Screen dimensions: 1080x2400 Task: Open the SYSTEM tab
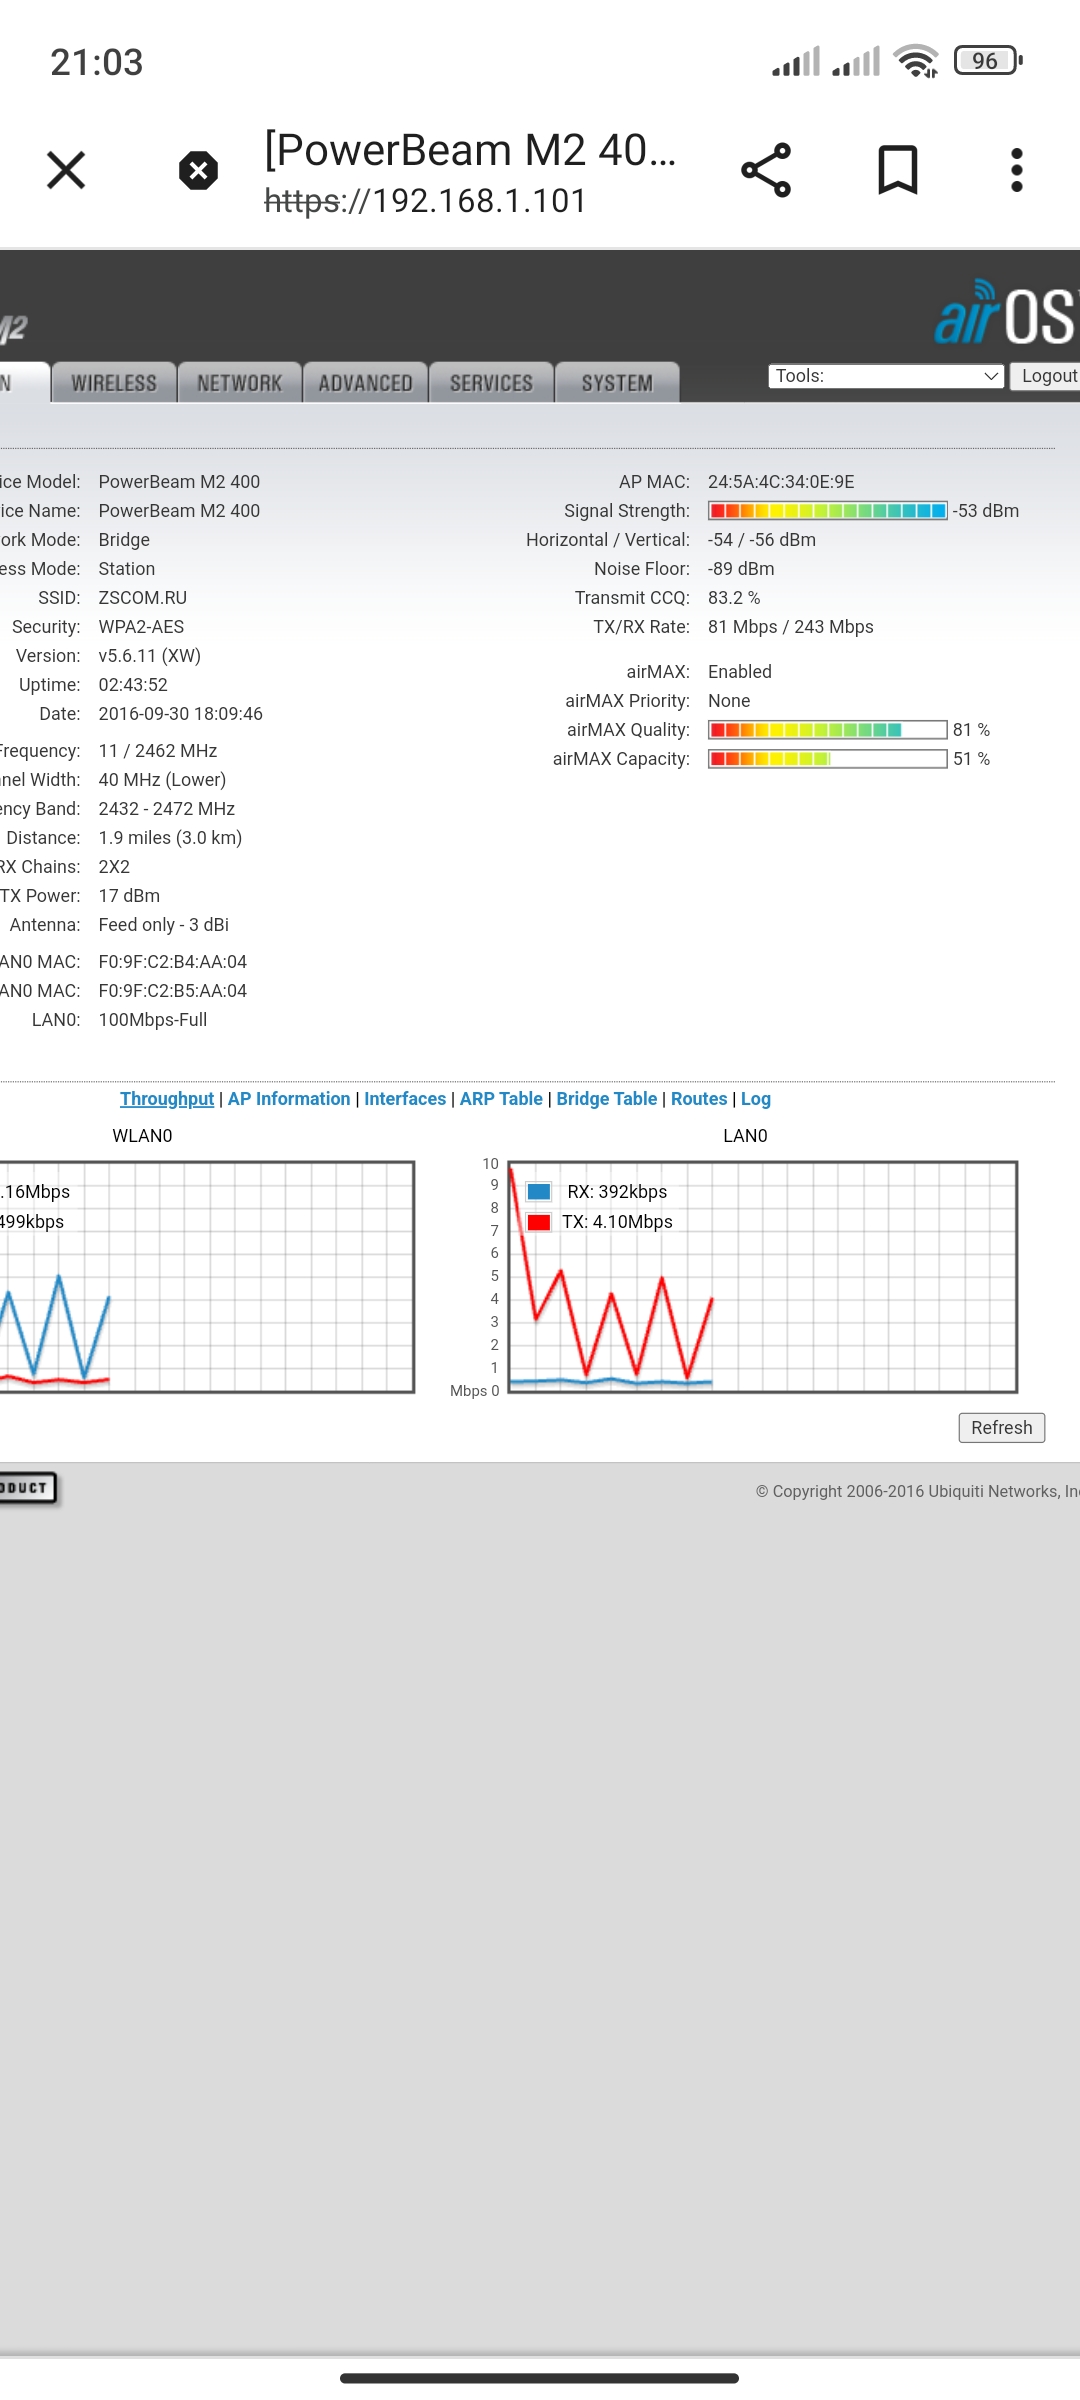tap(617, 383)
